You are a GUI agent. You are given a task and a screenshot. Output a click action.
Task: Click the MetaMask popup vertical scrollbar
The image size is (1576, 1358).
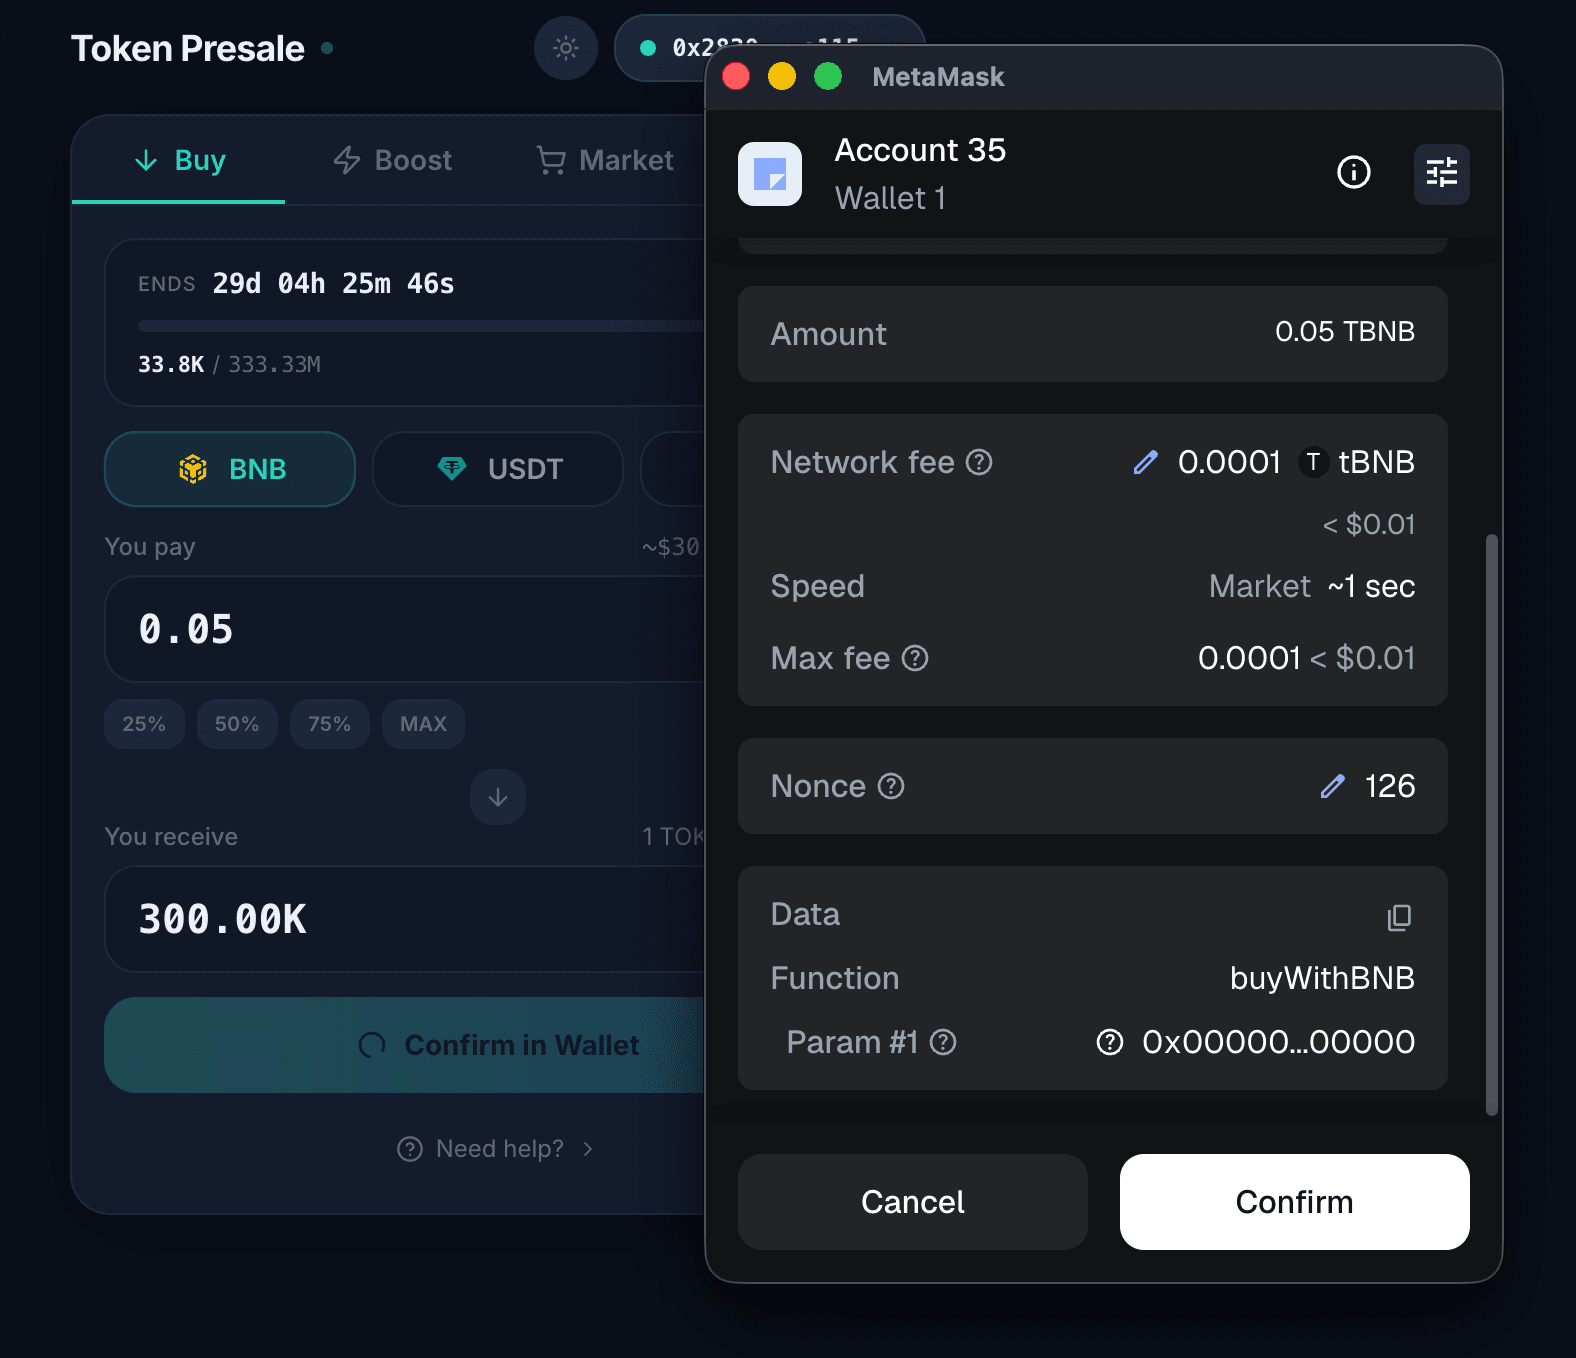(1491, 824)
